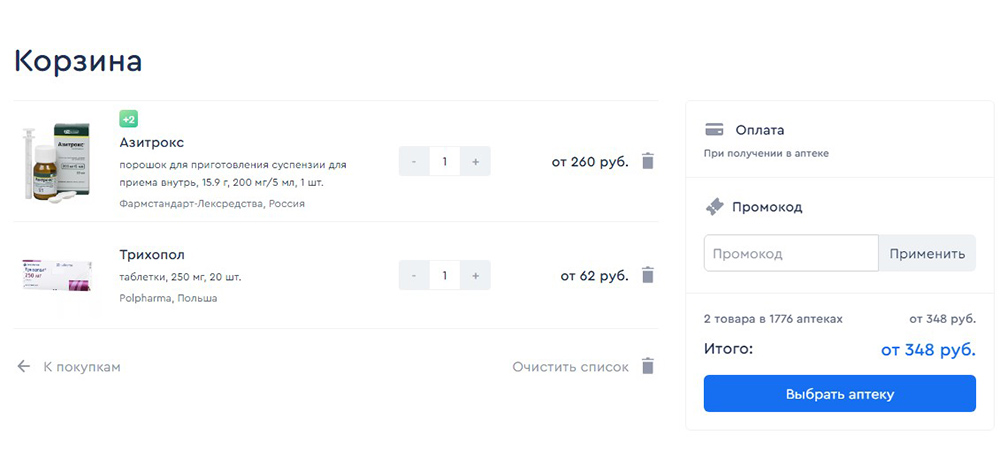Click the green +2 badge above Азитрокс
The width and height of the screenshot is (1000, 450).
pos(129,119)
